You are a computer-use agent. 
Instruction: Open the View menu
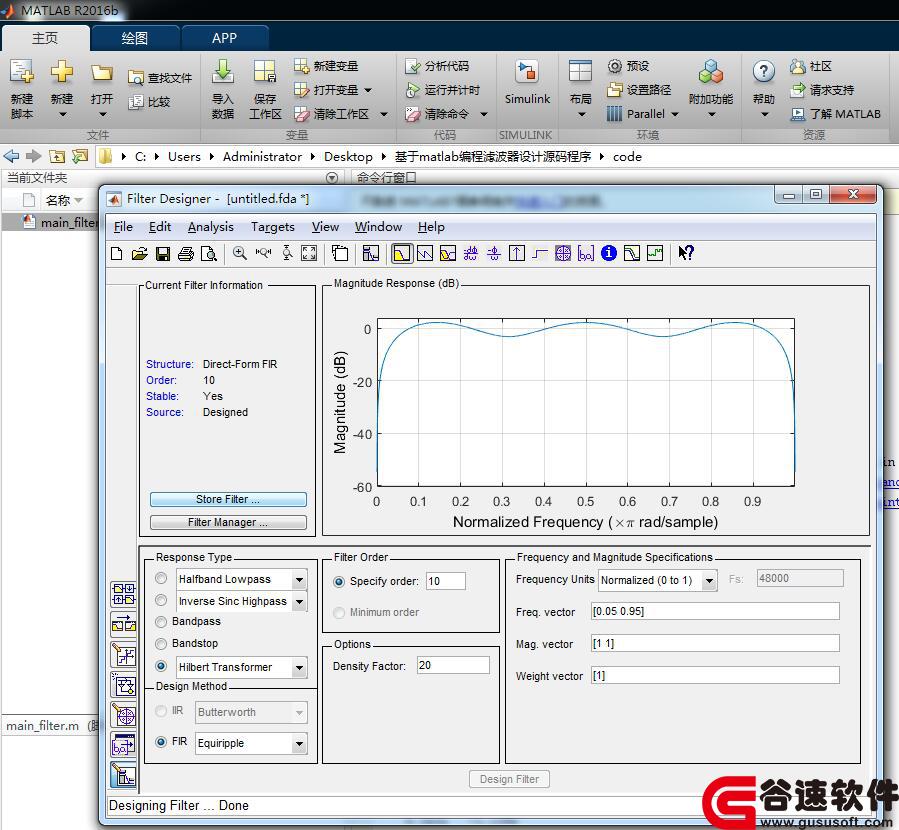[x=325, y=227]
